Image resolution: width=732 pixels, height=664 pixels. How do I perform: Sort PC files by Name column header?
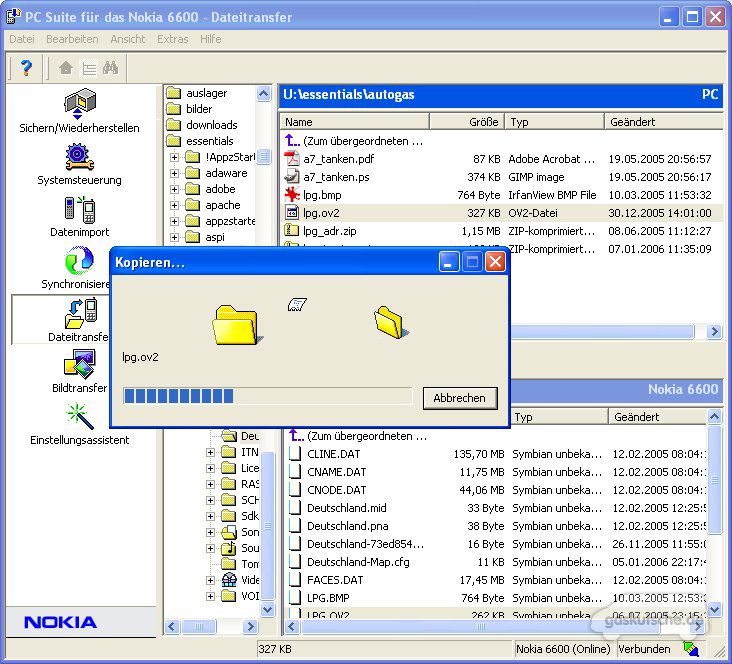[x=355, y=122]
